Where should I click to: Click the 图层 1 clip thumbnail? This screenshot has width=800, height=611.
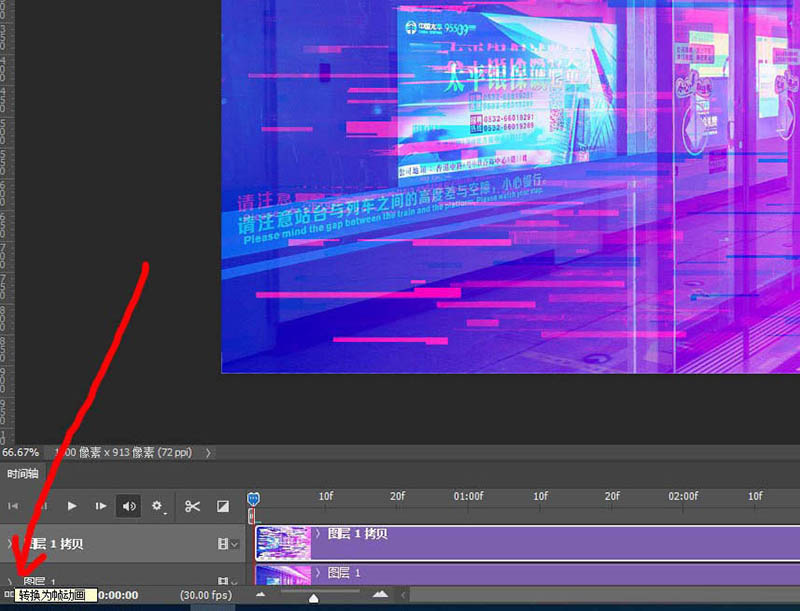pyautogui.click(x=284, y=575)
